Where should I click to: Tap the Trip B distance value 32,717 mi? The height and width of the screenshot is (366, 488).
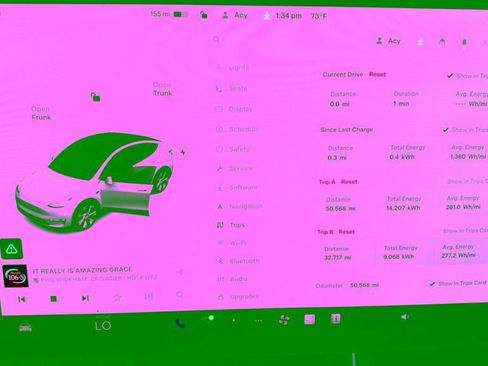[x=338, y=257]
